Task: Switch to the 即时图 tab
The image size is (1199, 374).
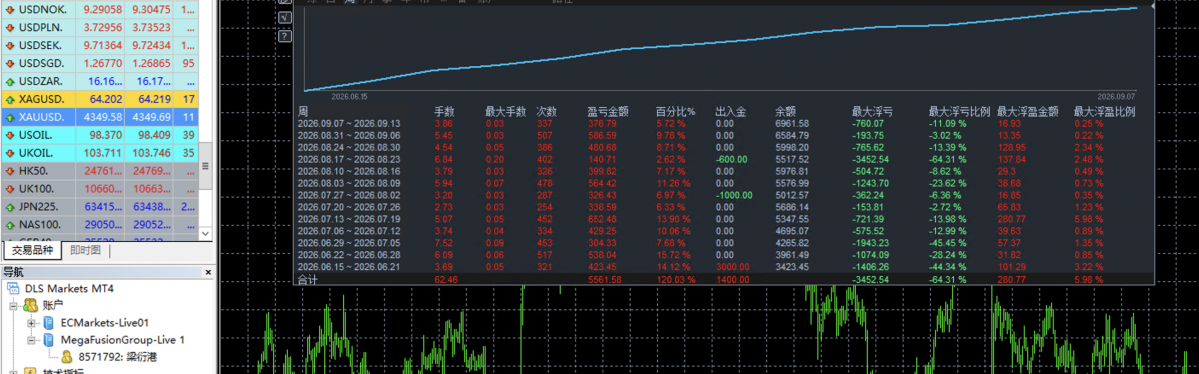Action: pos(85,250)
